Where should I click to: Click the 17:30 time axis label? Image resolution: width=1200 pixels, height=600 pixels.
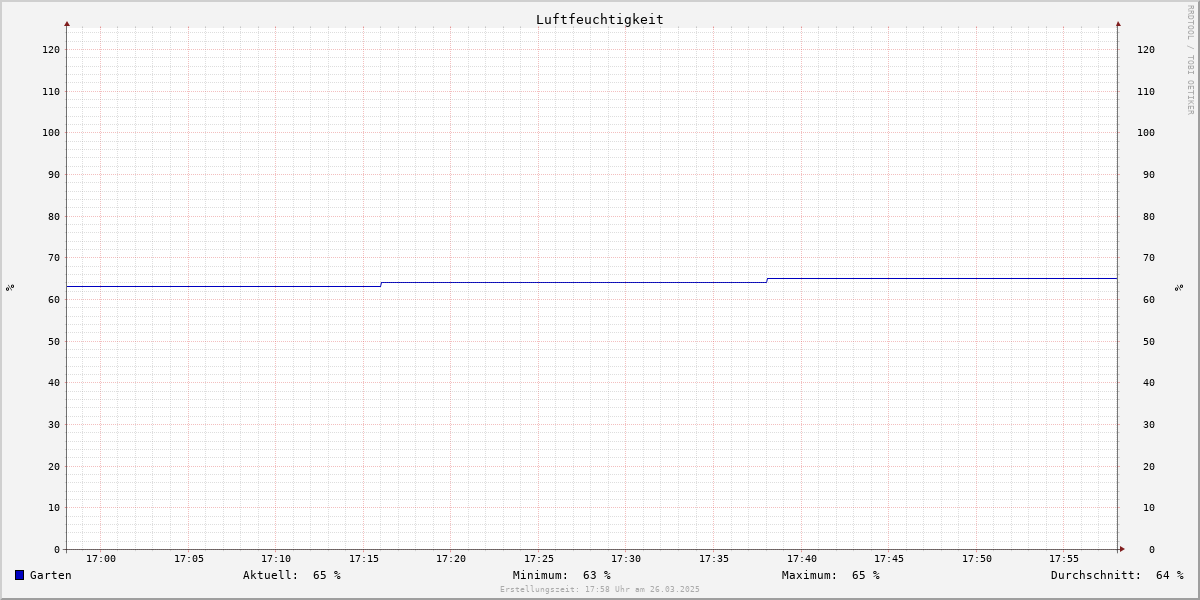626,559
